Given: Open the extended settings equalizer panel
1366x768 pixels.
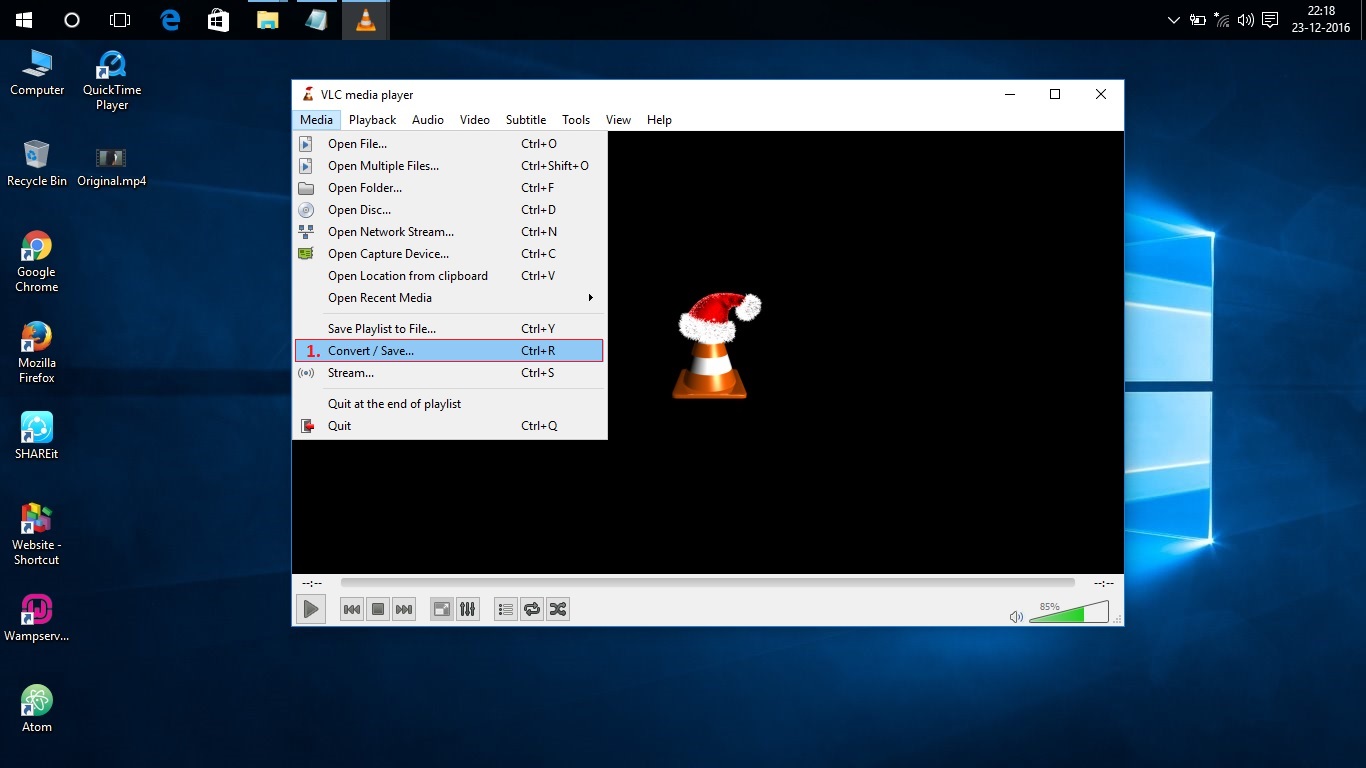Looking at the screenshot, I should pos(467,608).
